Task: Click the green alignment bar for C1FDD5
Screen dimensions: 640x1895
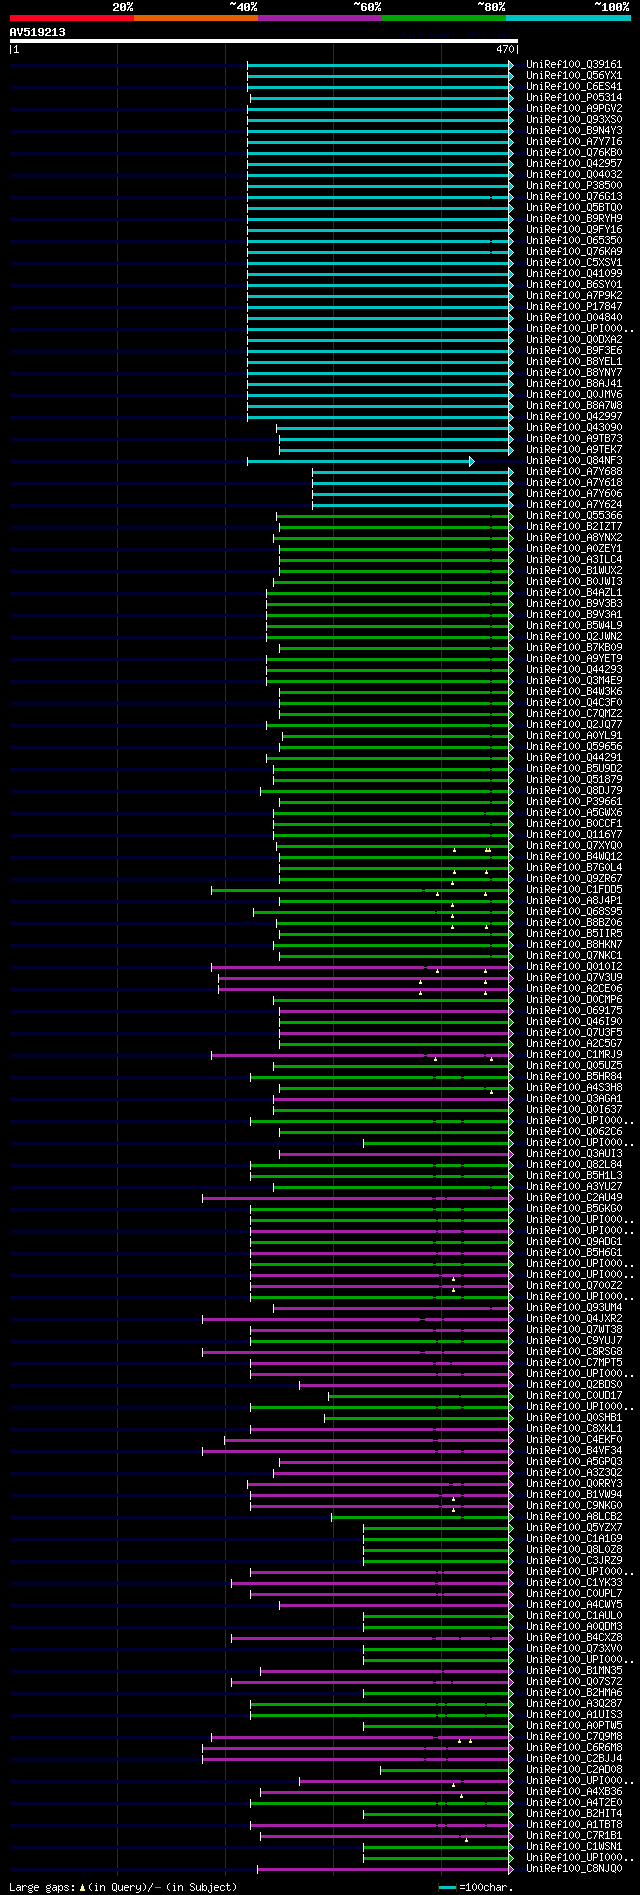Action: point(362,890)
